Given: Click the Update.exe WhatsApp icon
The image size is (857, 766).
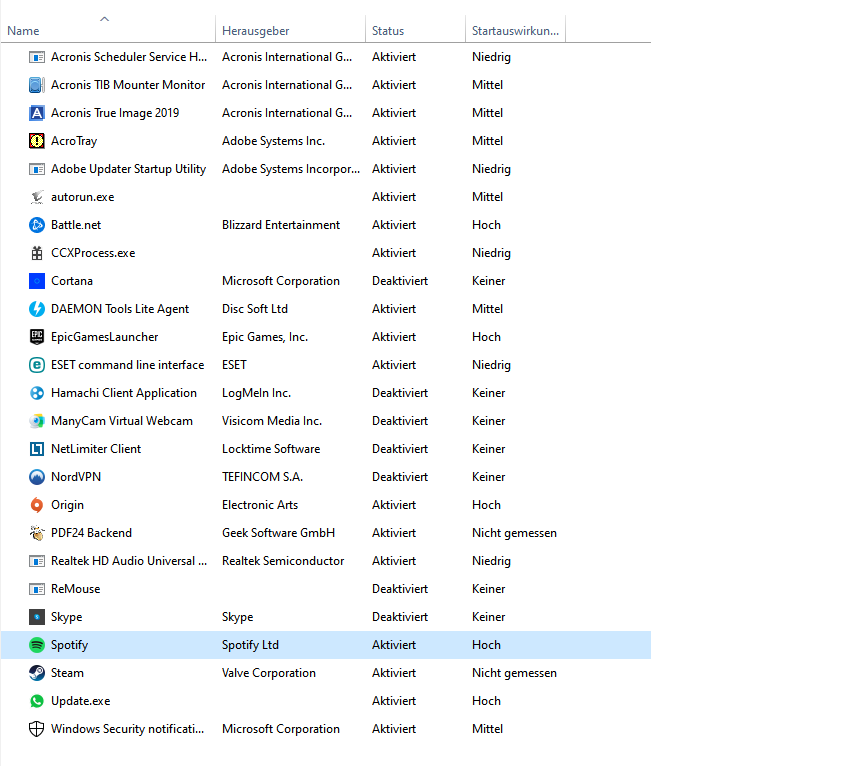Looking at the screenshot, I should coord(37,701).
